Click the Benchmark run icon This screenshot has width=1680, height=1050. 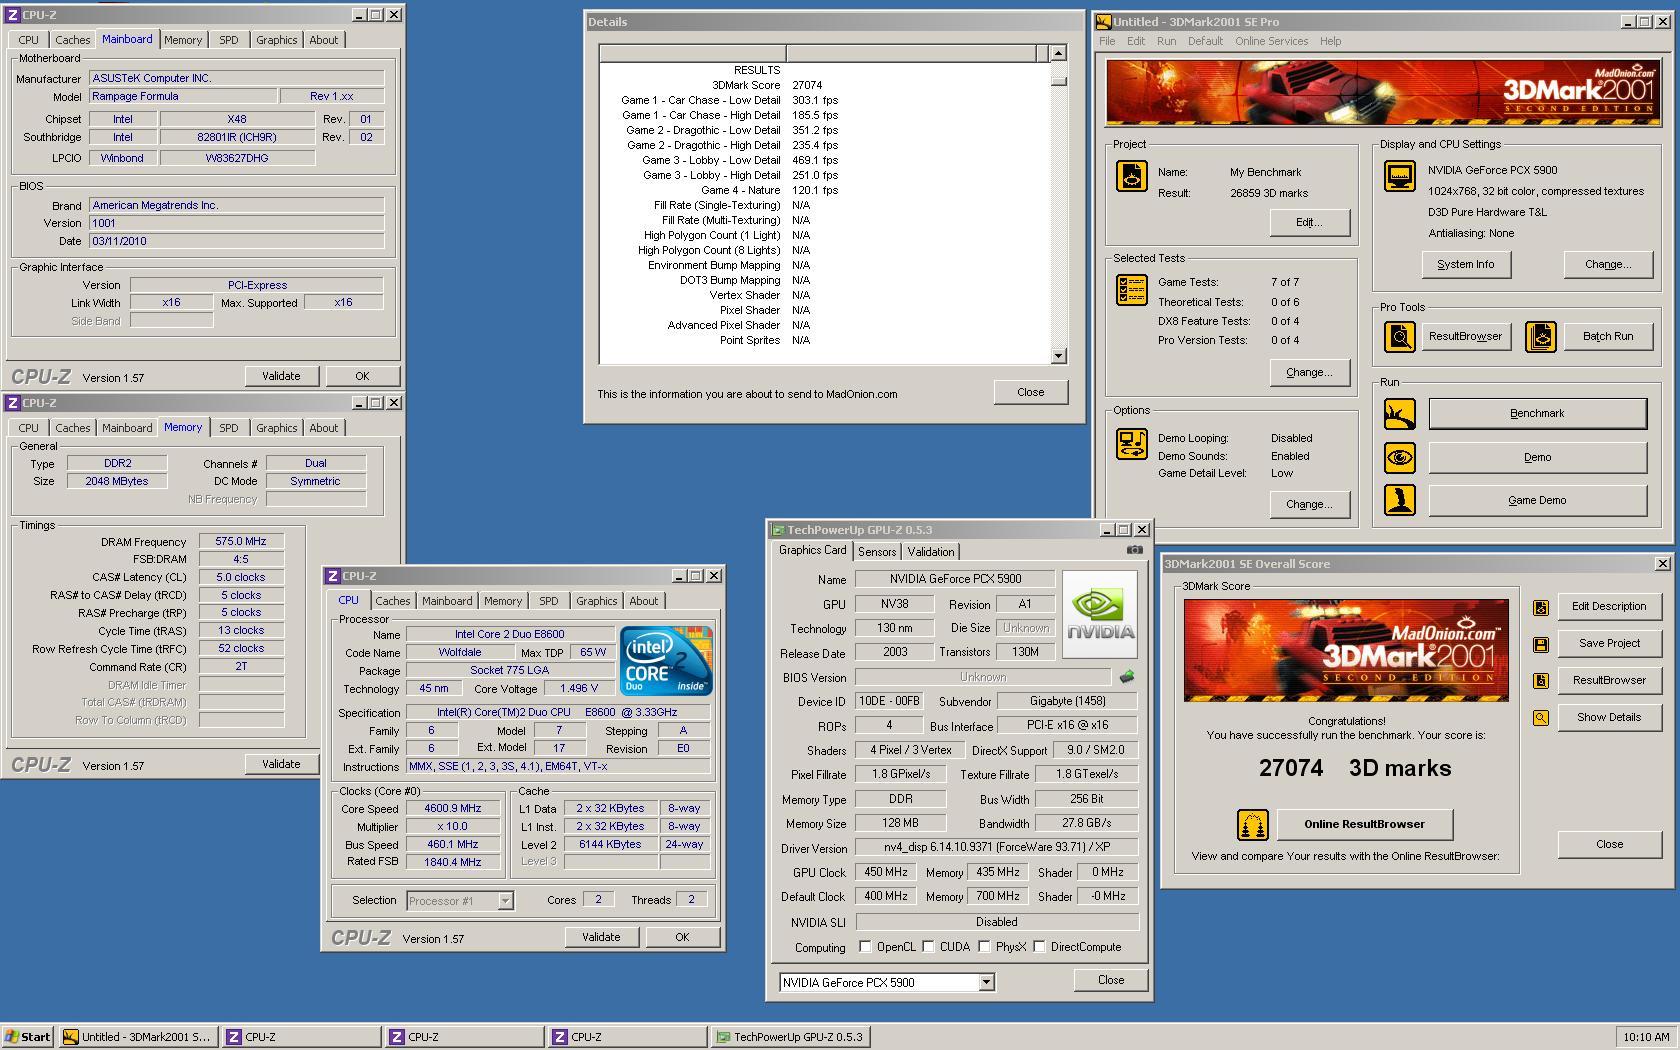1399,413
